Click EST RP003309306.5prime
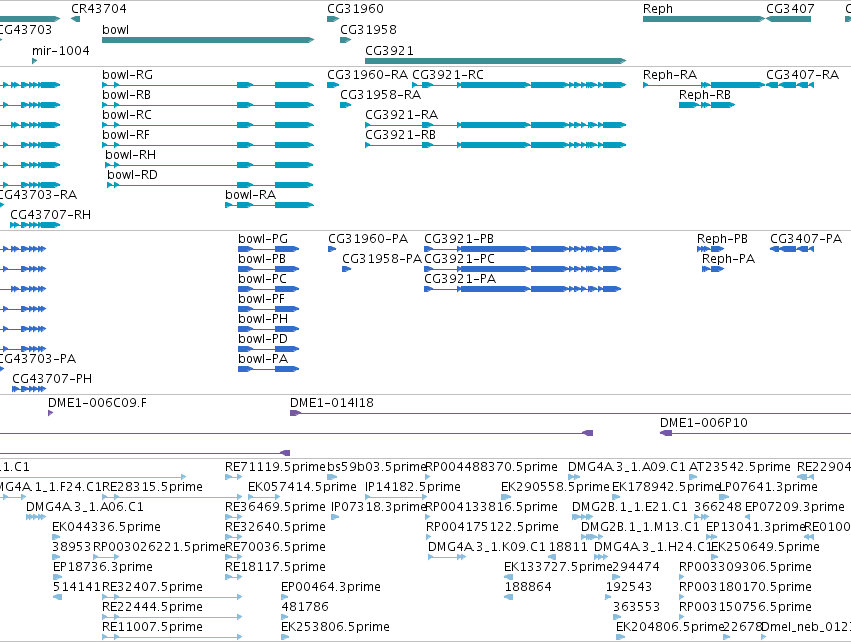Screen dimensions: 851x642 [x=683, y=577]
